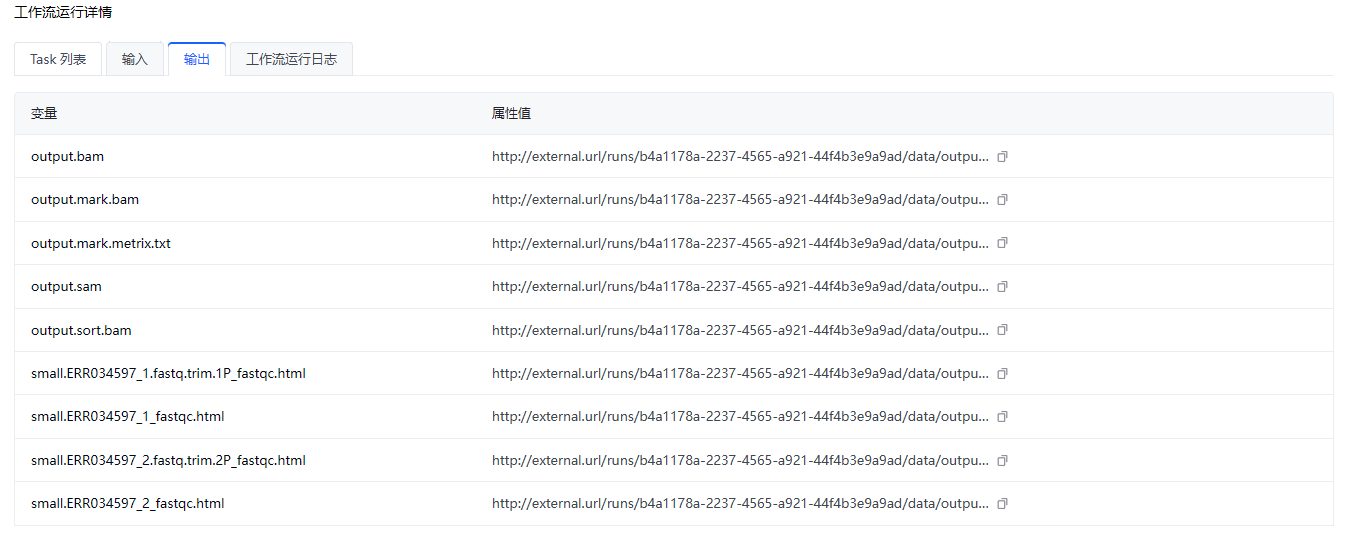Click variable name small.ERR034597_1.fastq.trim.1P_fastqc.html

(168, 374)
